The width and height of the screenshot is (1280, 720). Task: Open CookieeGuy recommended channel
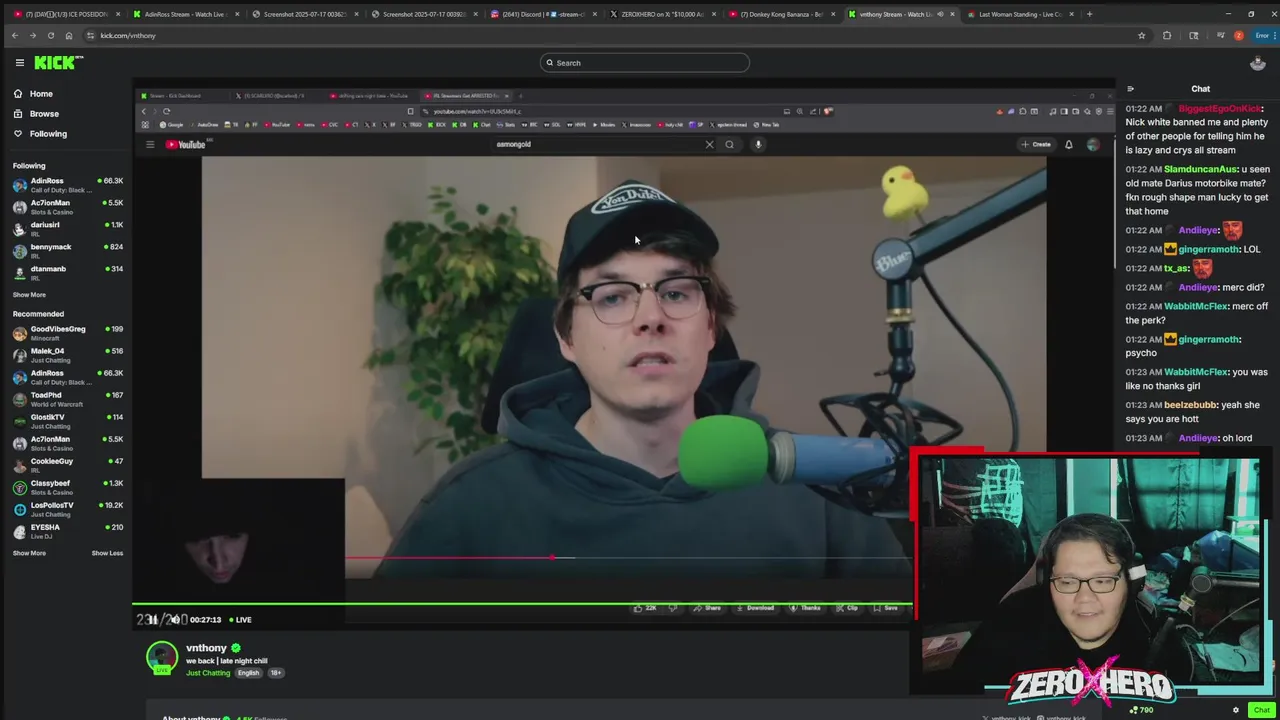point(68,465)
